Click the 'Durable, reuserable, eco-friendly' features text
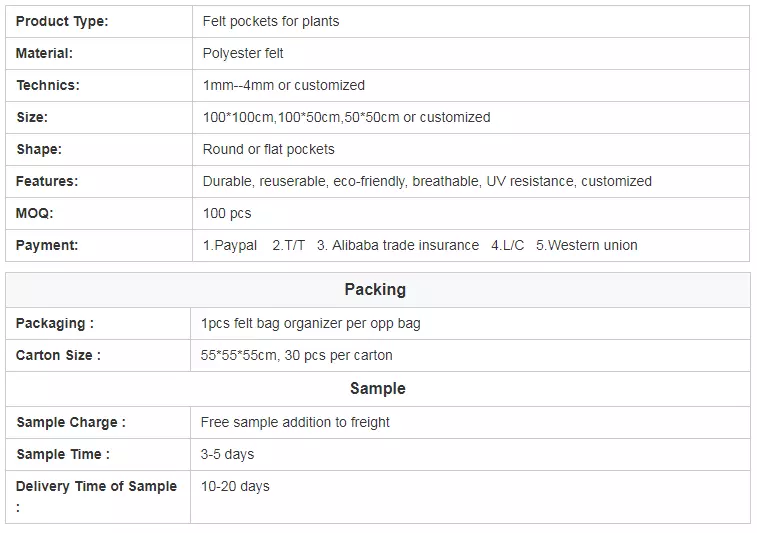Image resolution: width=757 pixels, height=533 pixels. coord(305,181)
